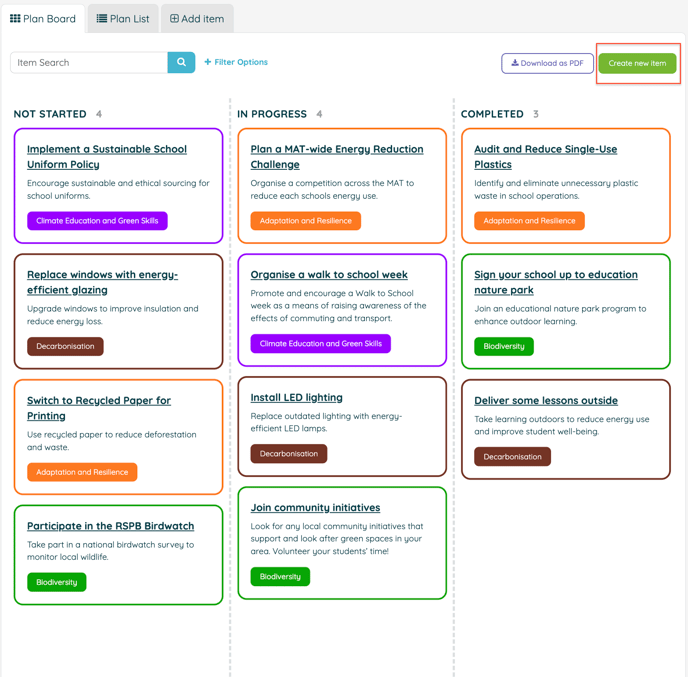Click green Biodiversity tag under Join community initiatives

pyautogui.click(x=280, y=577)
